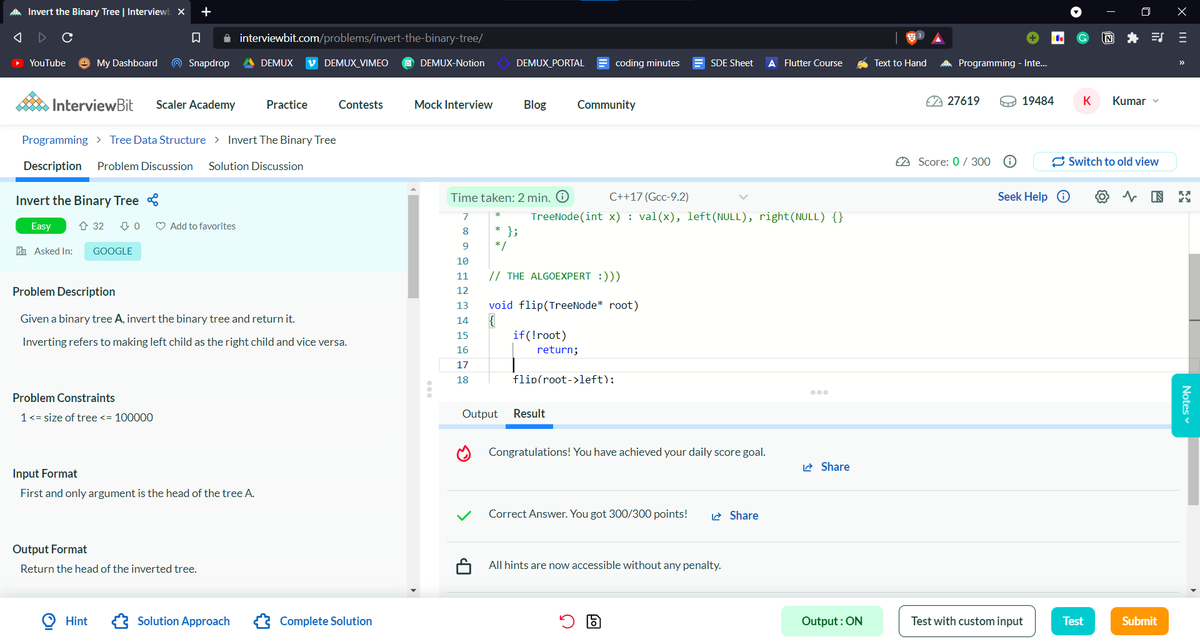Click the Grammarly extension icon
The width and height of the screenshot is (1200, 644).
click(1082, 39)
